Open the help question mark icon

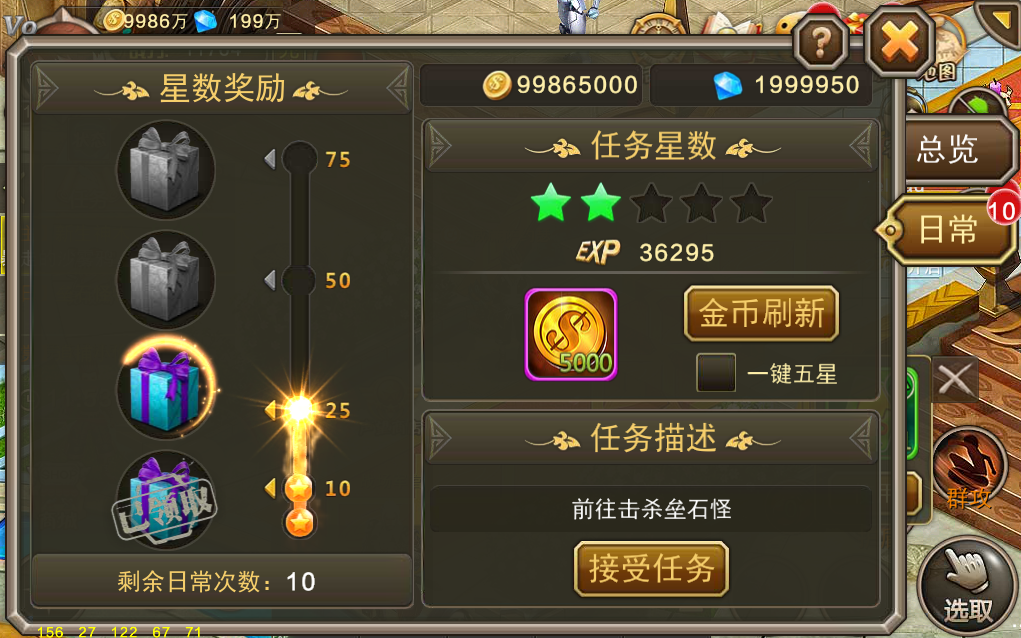coord(821,42)
